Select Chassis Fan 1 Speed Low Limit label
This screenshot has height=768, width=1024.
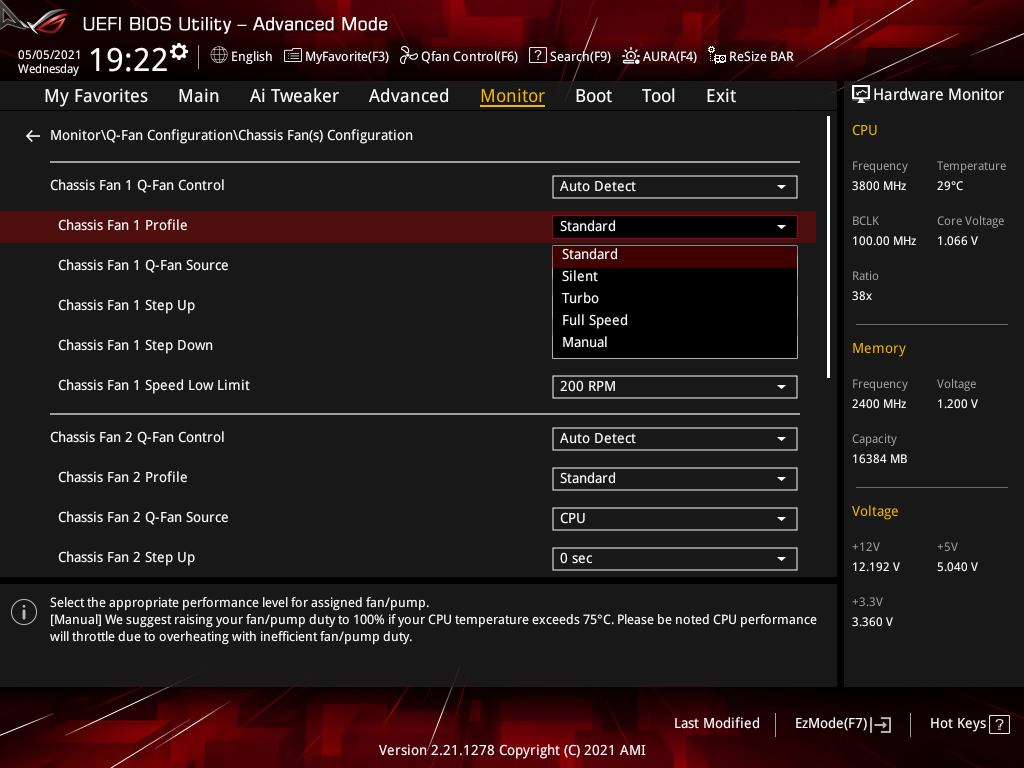tap(154, 386)
